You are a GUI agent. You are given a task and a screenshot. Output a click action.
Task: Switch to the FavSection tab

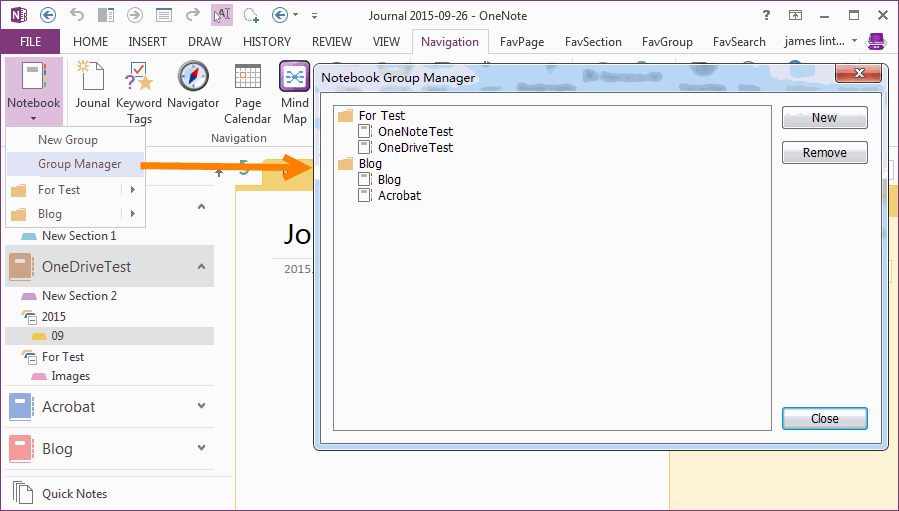[593, 42]
